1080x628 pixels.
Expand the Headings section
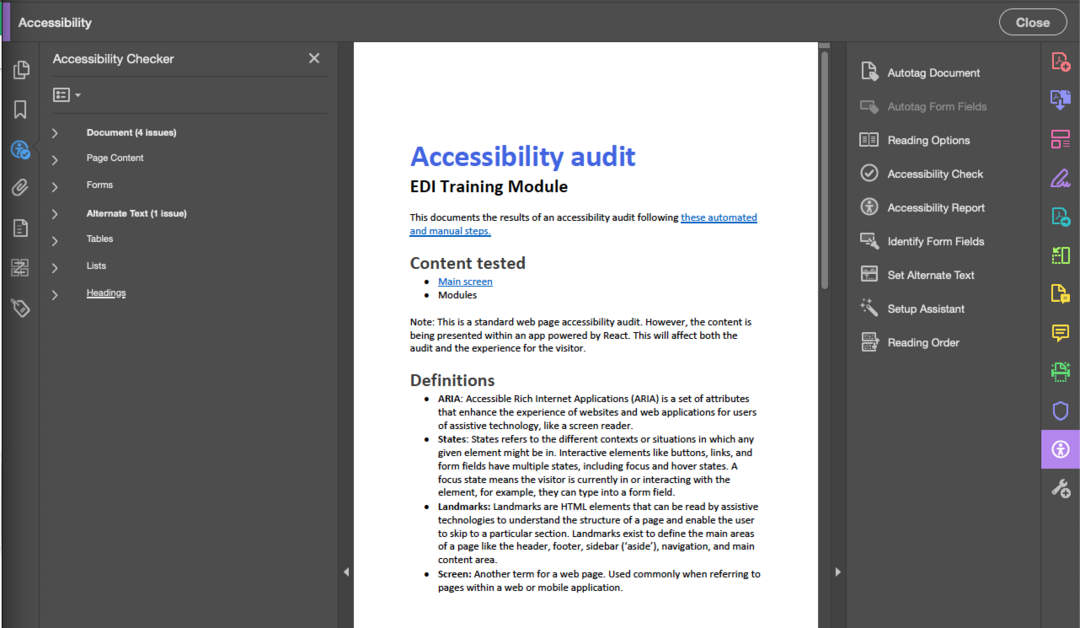click(x=55, y=292)
